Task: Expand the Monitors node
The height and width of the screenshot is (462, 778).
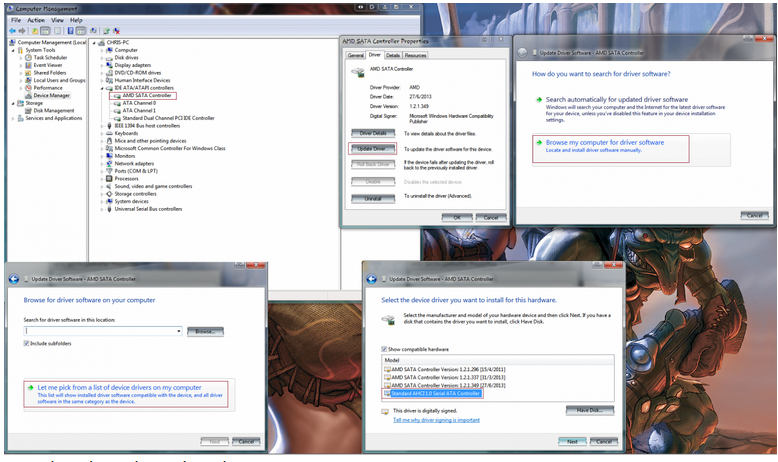Action: coord(102,156)
